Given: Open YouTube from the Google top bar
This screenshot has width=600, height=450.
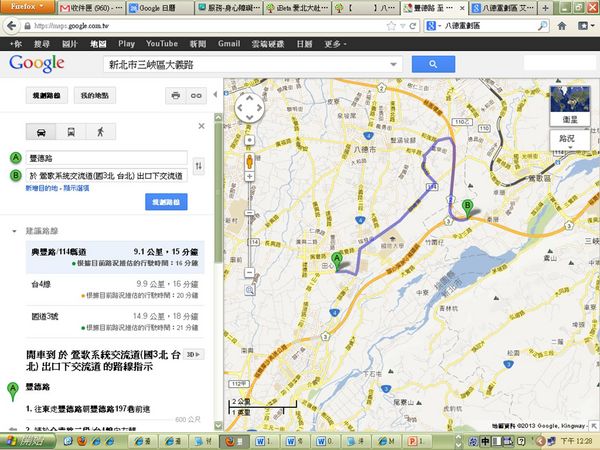Looking at the screenshot, I should [x=161, y=44].
